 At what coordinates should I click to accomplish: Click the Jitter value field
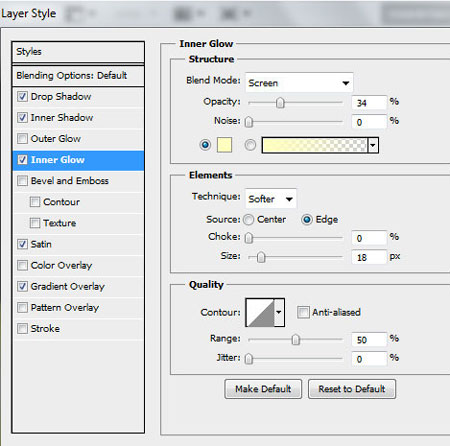click(369, 359)
